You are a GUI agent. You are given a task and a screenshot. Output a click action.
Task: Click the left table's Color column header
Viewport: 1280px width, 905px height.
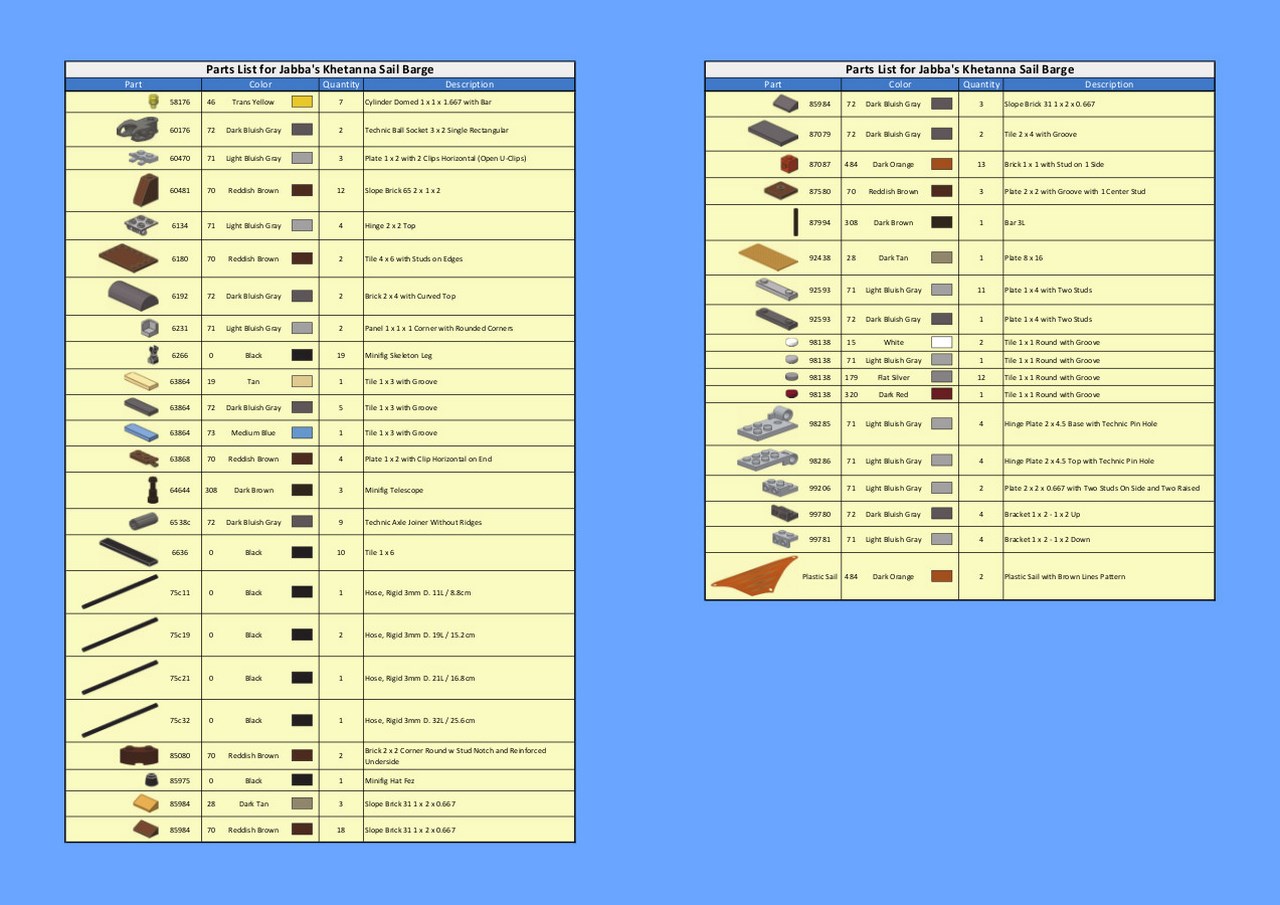(260, 85)
